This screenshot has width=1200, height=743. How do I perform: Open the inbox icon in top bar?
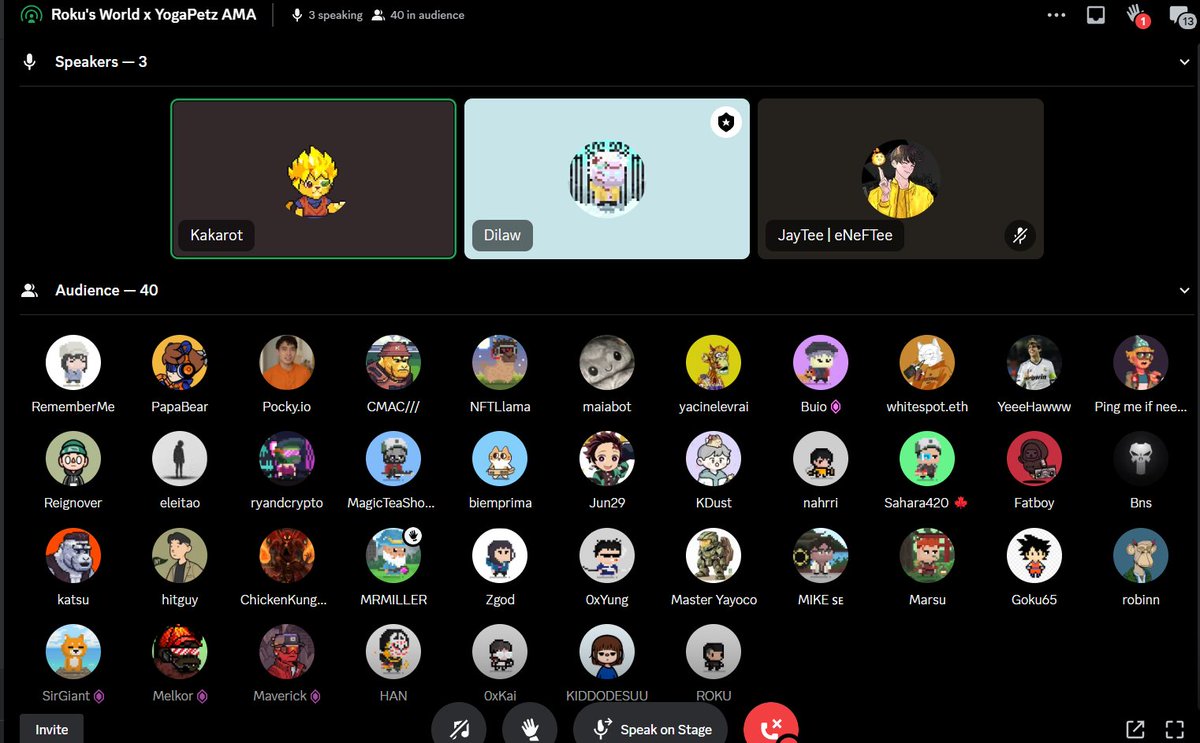pyautogui.click(x=1096, y=15)
